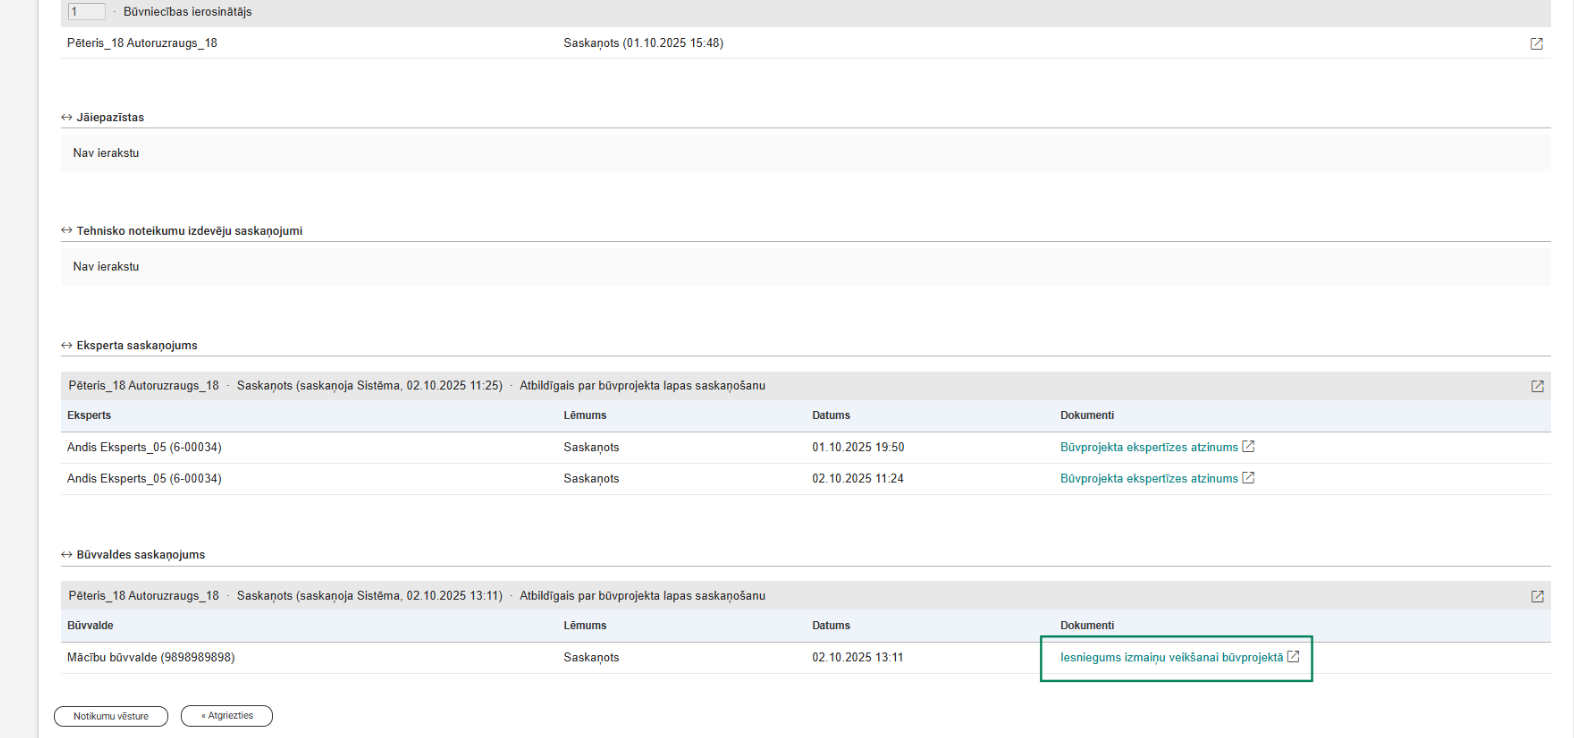
Task: Select the Mācību būvvalde (9898989898) row
Action: click(151, 658)
